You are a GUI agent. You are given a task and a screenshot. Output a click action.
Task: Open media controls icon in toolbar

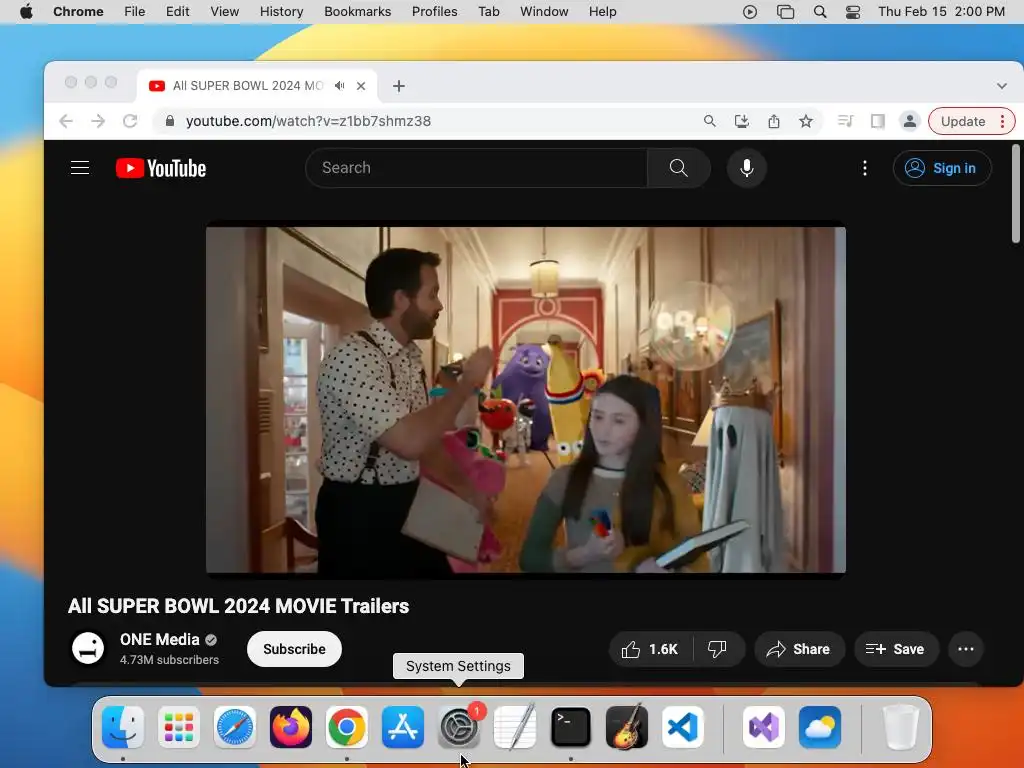(845, 121)
